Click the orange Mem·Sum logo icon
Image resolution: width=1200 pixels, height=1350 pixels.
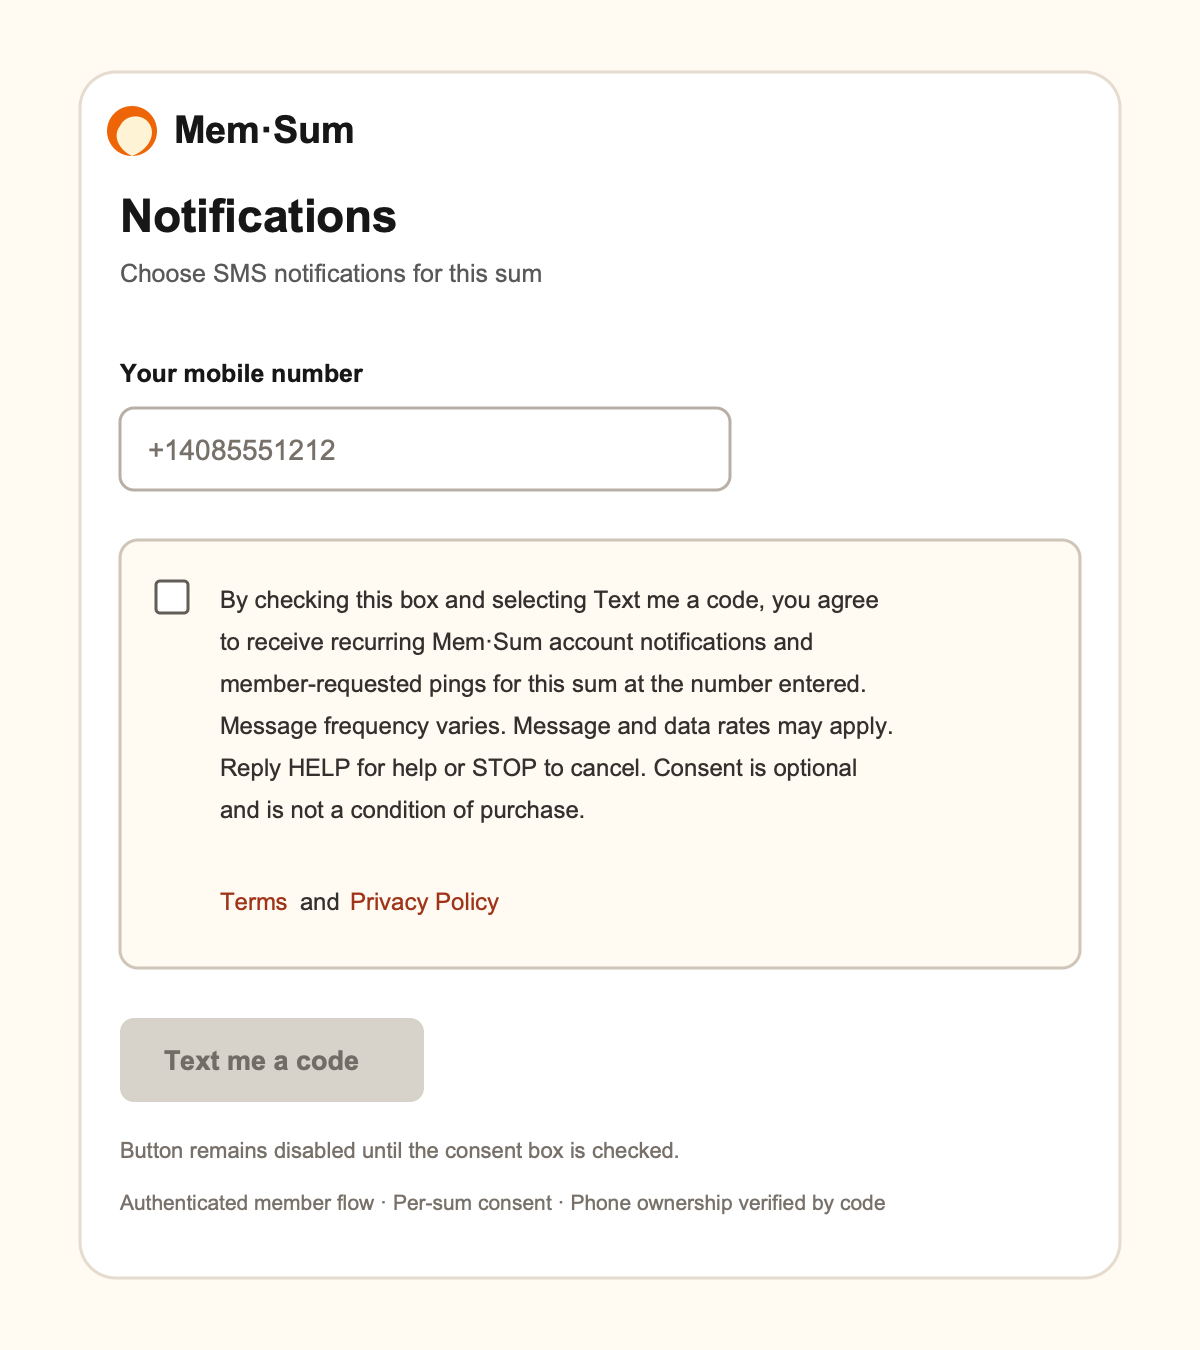[x=132, y=131]
